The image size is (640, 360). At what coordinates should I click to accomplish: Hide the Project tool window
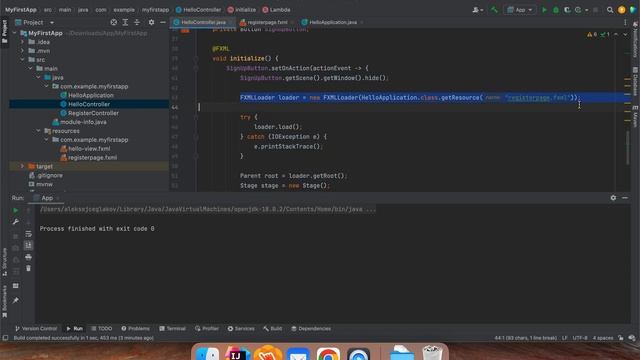[x=162, y=22]
